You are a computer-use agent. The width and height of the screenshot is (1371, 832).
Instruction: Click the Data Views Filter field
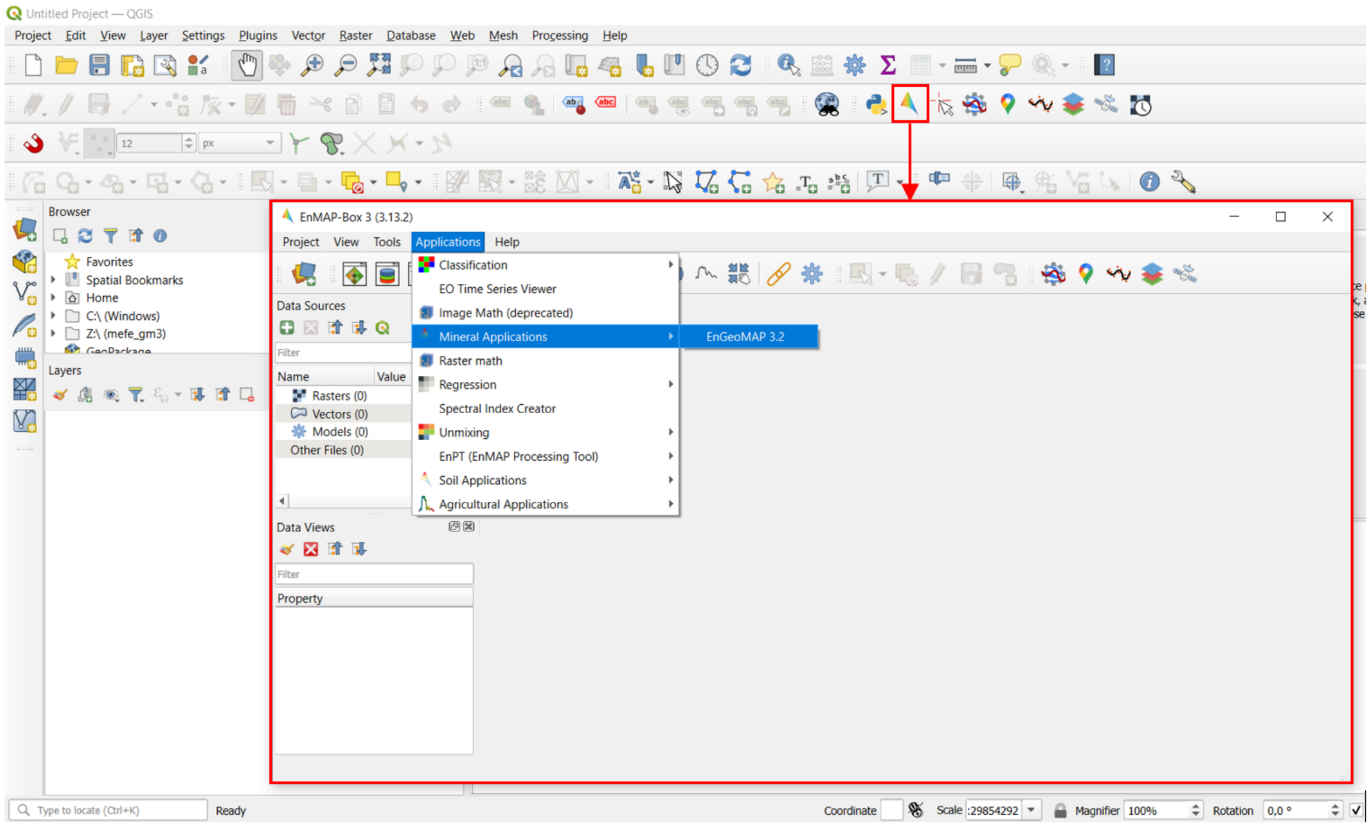(x=374, y=575)
